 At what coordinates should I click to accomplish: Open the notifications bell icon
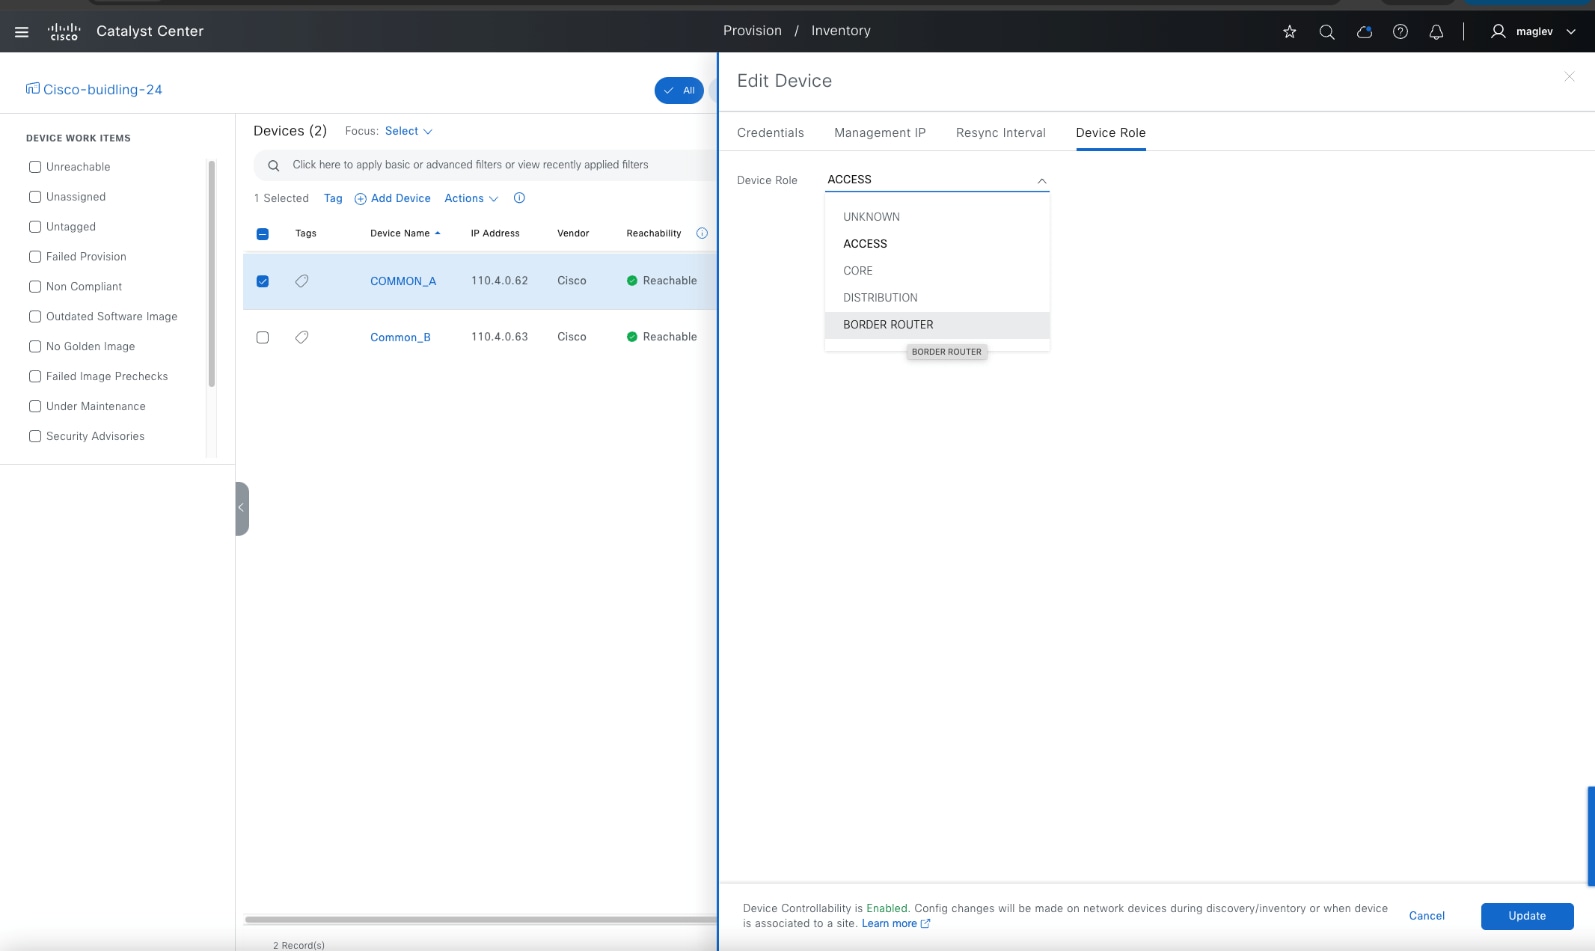click(x=1436, y=32)
